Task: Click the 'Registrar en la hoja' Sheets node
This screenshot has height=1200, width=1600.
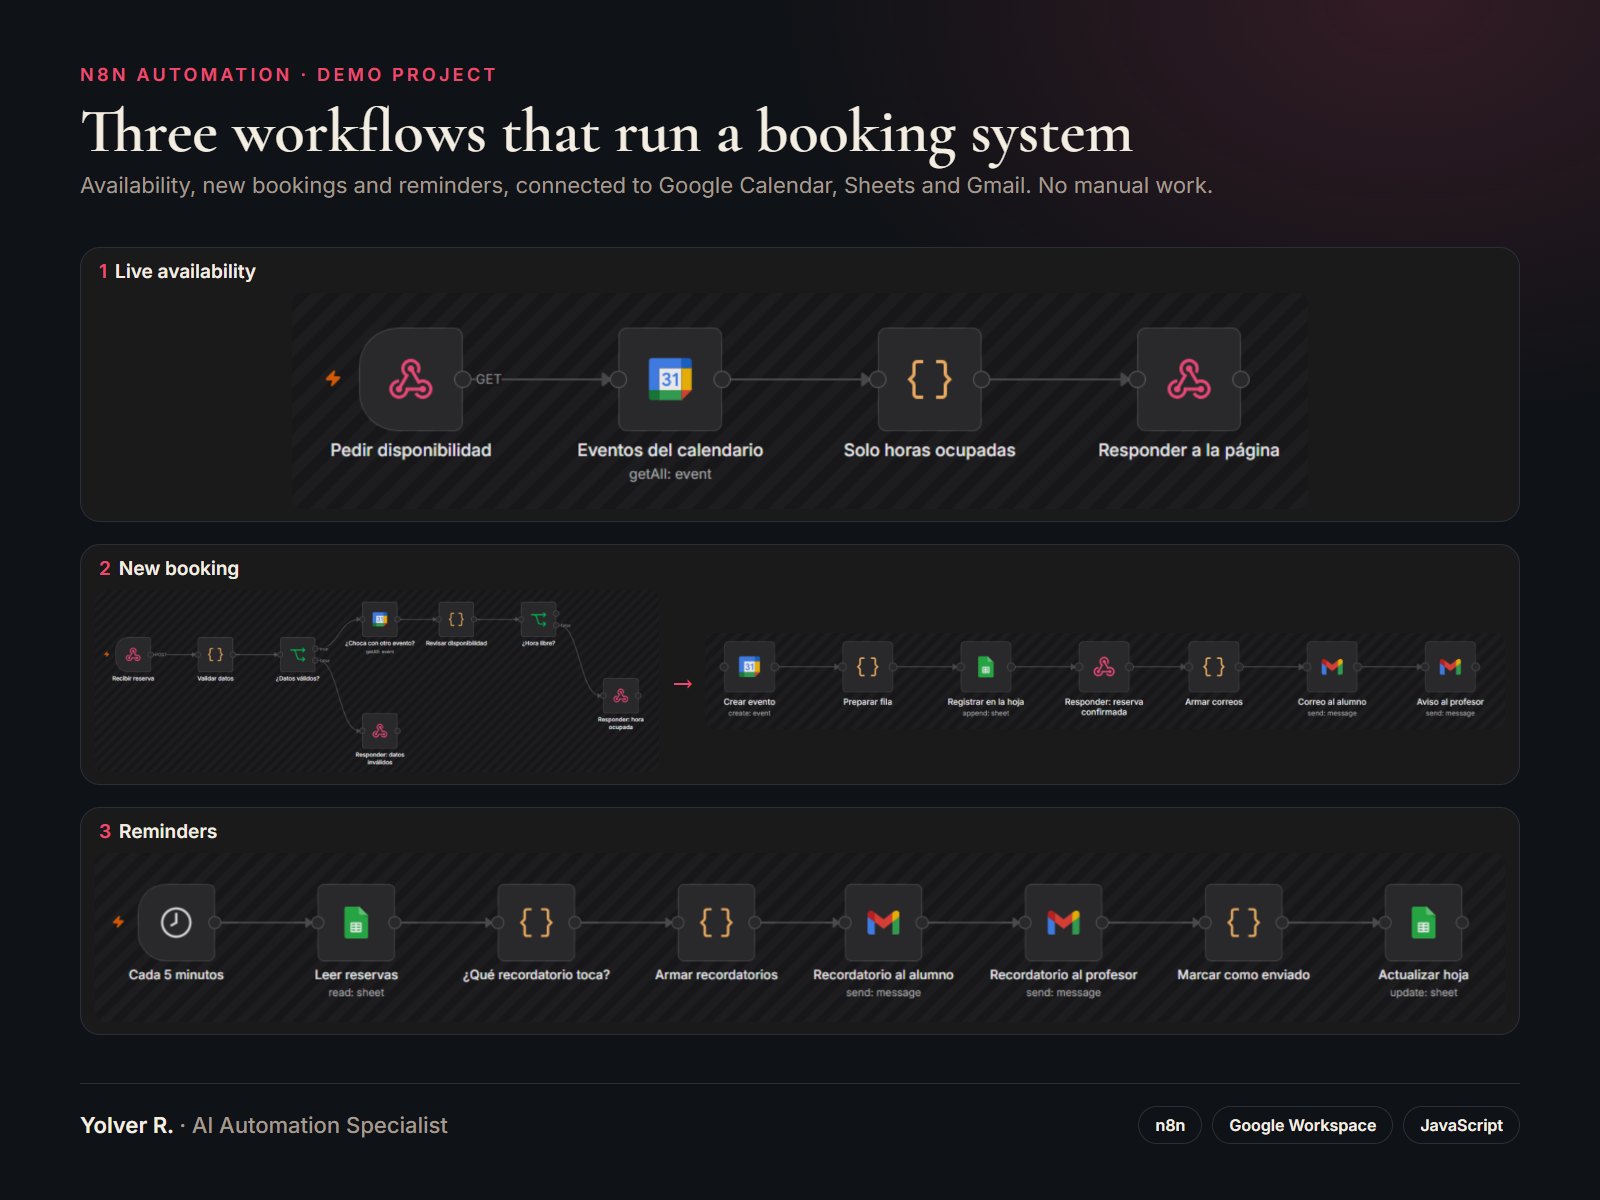Action: [x=985, y=666]
